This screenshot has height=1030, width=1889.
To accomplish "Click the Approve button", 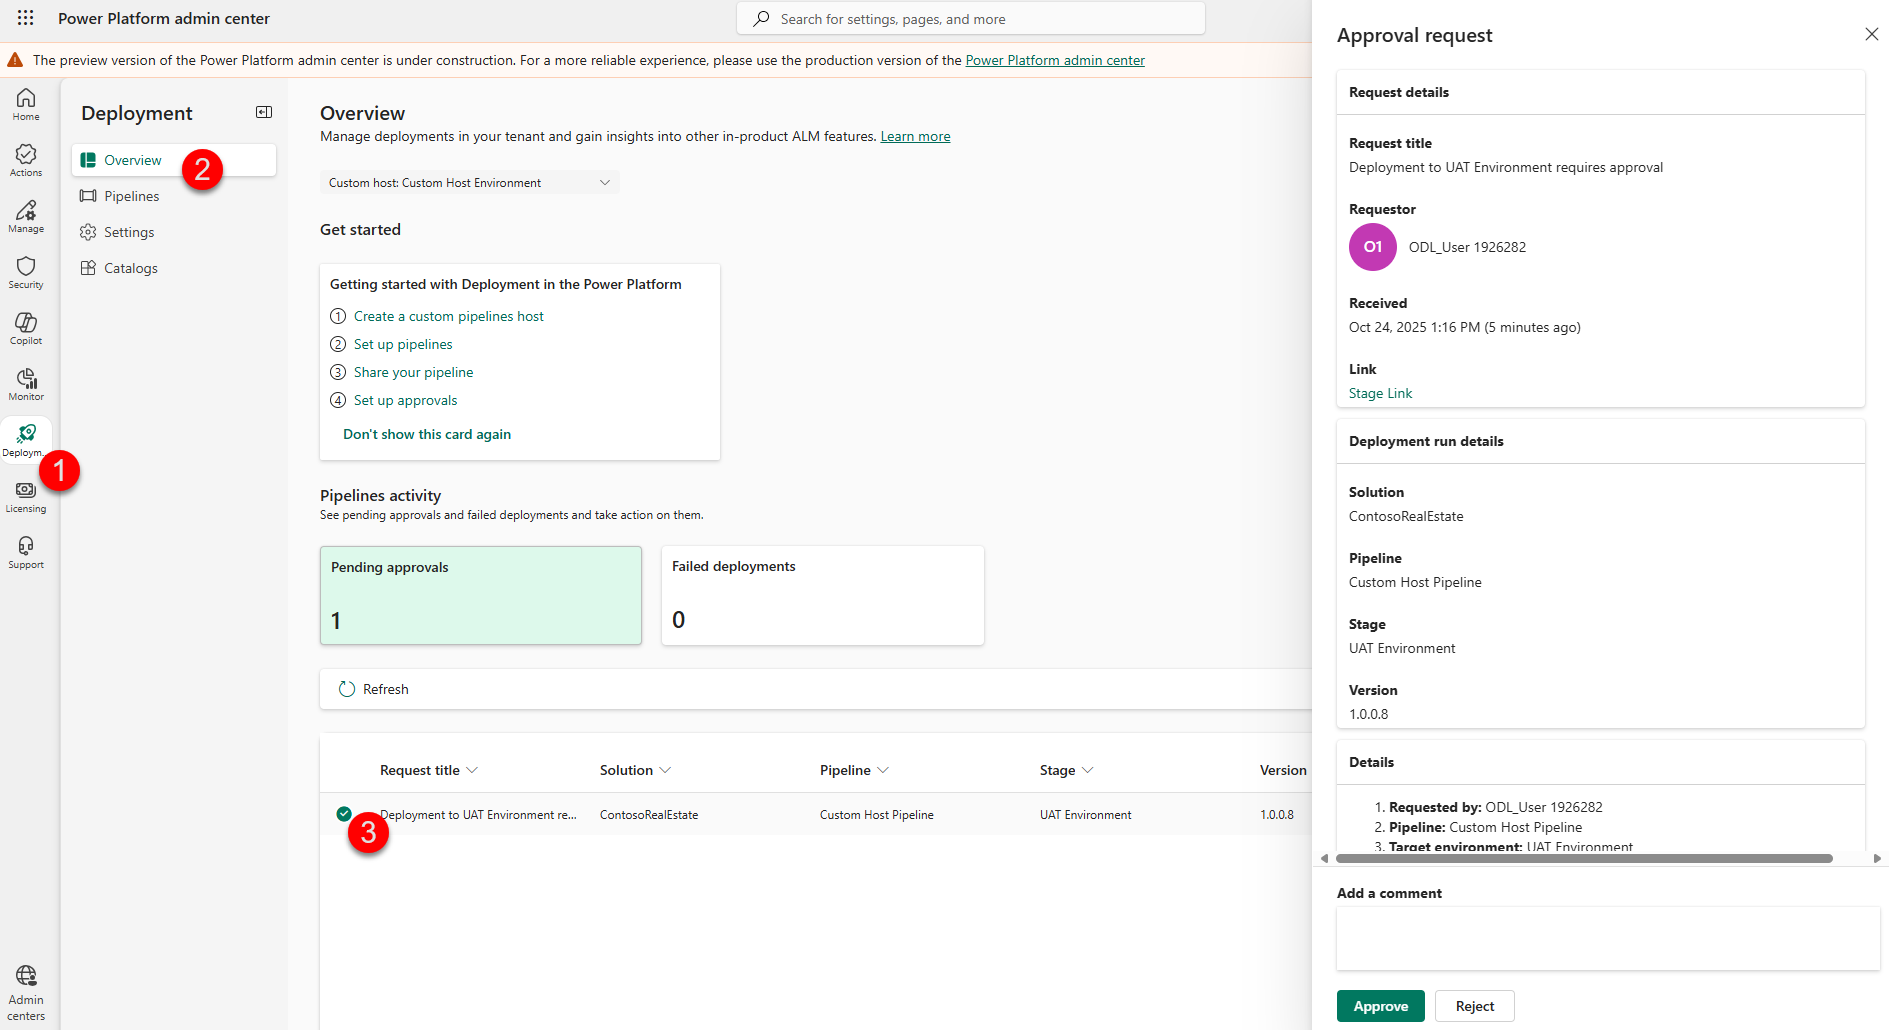I will pyautogui.click(x=1380, y=1006).
